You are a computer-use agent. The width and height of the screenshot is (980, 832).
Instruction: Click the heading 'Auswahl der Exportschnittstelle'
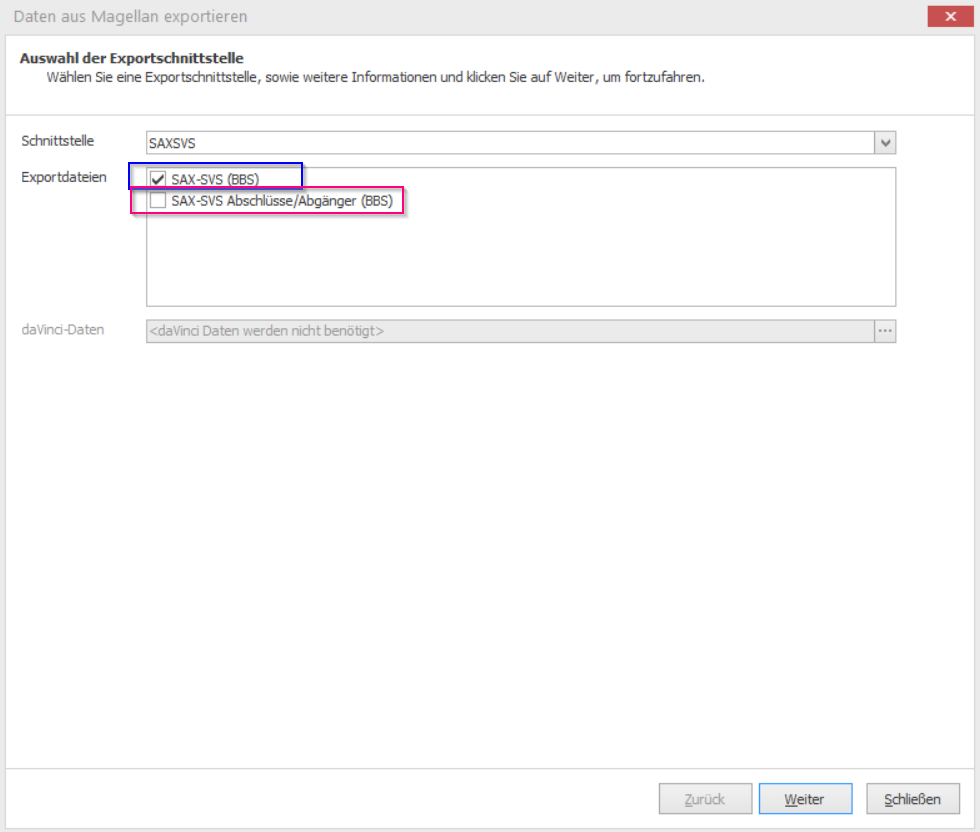click(x=132, y=59)
